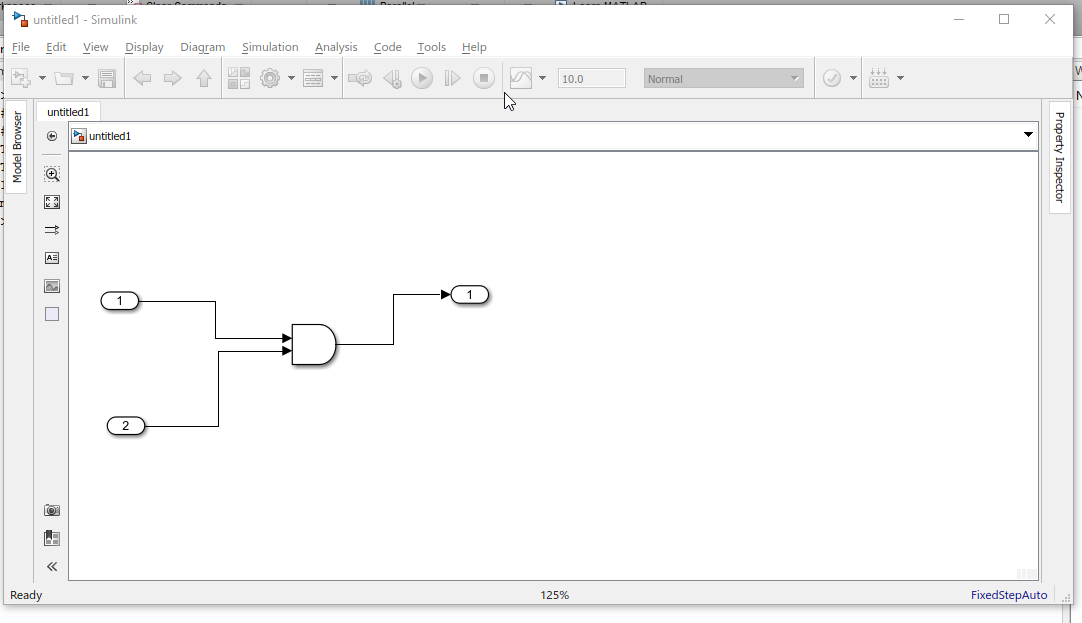The height and width of the screenshot is (623, 1082).
Task: Expand the Model Explorer dropdown arrow
Action: pos(335,78)
